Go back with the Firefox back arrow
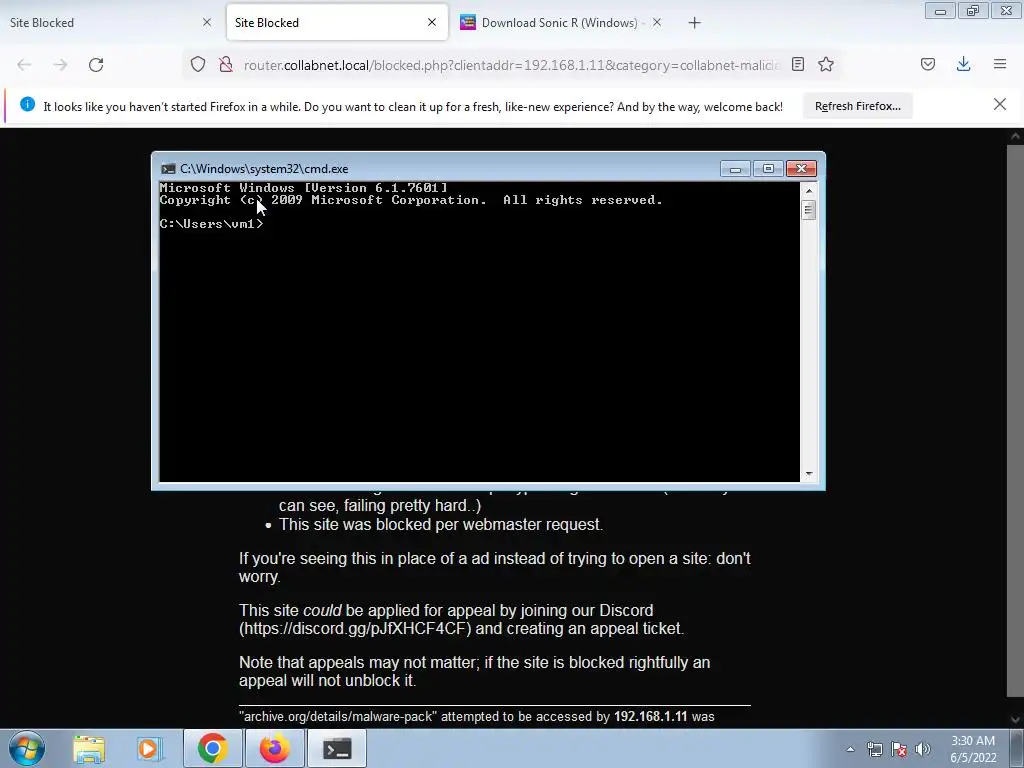Screen dimensions: 1024x768 [24, 65]
